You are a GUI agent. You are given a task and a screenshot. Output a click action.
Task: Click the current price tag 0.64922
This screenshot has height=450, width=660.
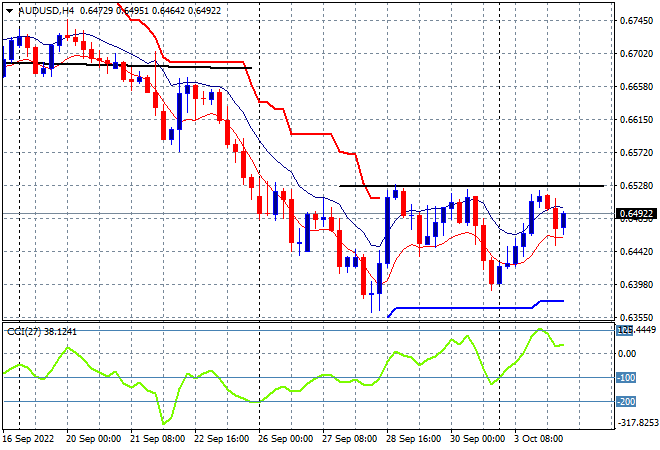[636, 214]
